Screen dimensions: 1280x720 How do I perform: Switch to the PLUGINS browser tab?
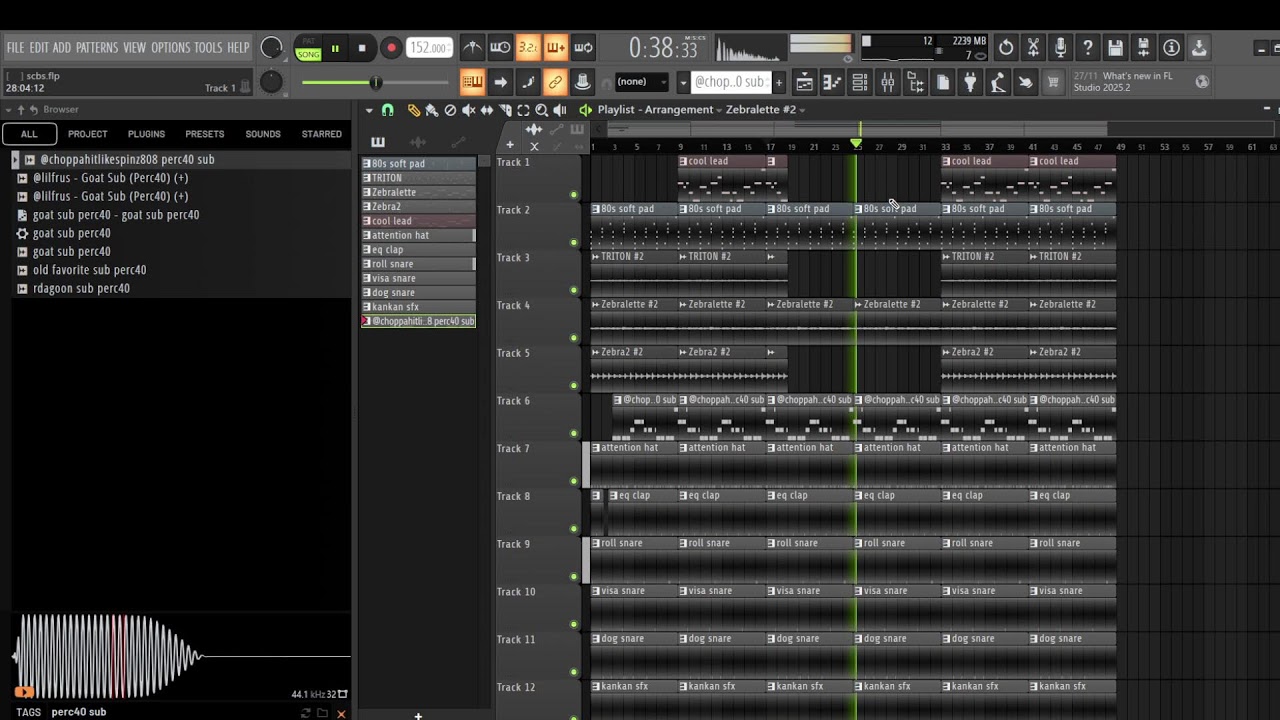146,134
